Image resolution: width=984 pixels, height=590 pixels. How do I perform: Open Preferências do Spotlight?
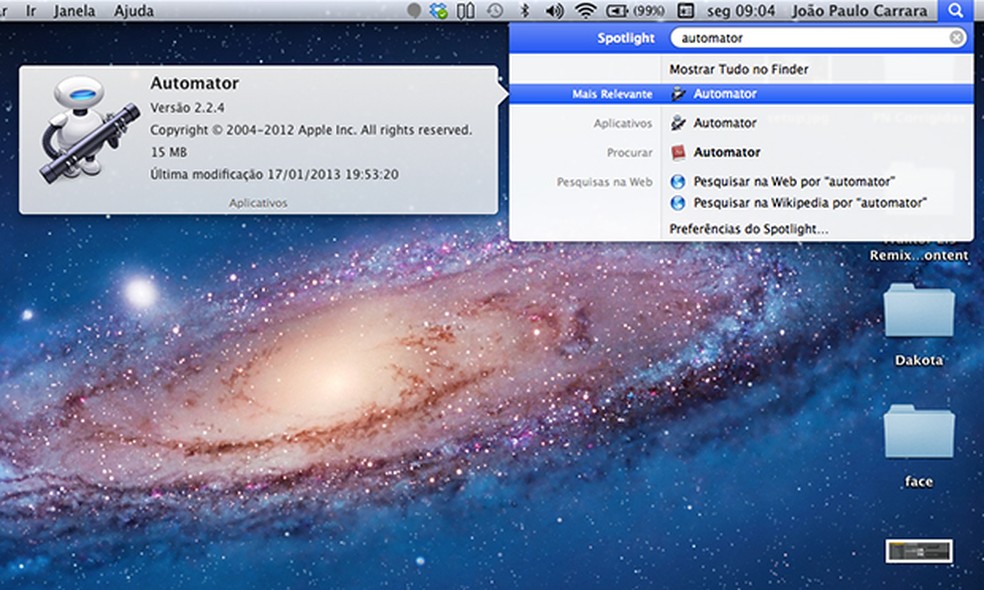pos(748,229)
